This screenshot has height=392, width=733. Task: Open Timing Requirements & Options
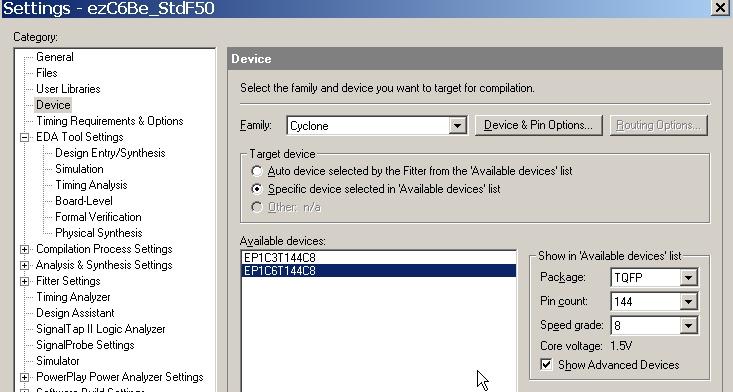[110, 121]
